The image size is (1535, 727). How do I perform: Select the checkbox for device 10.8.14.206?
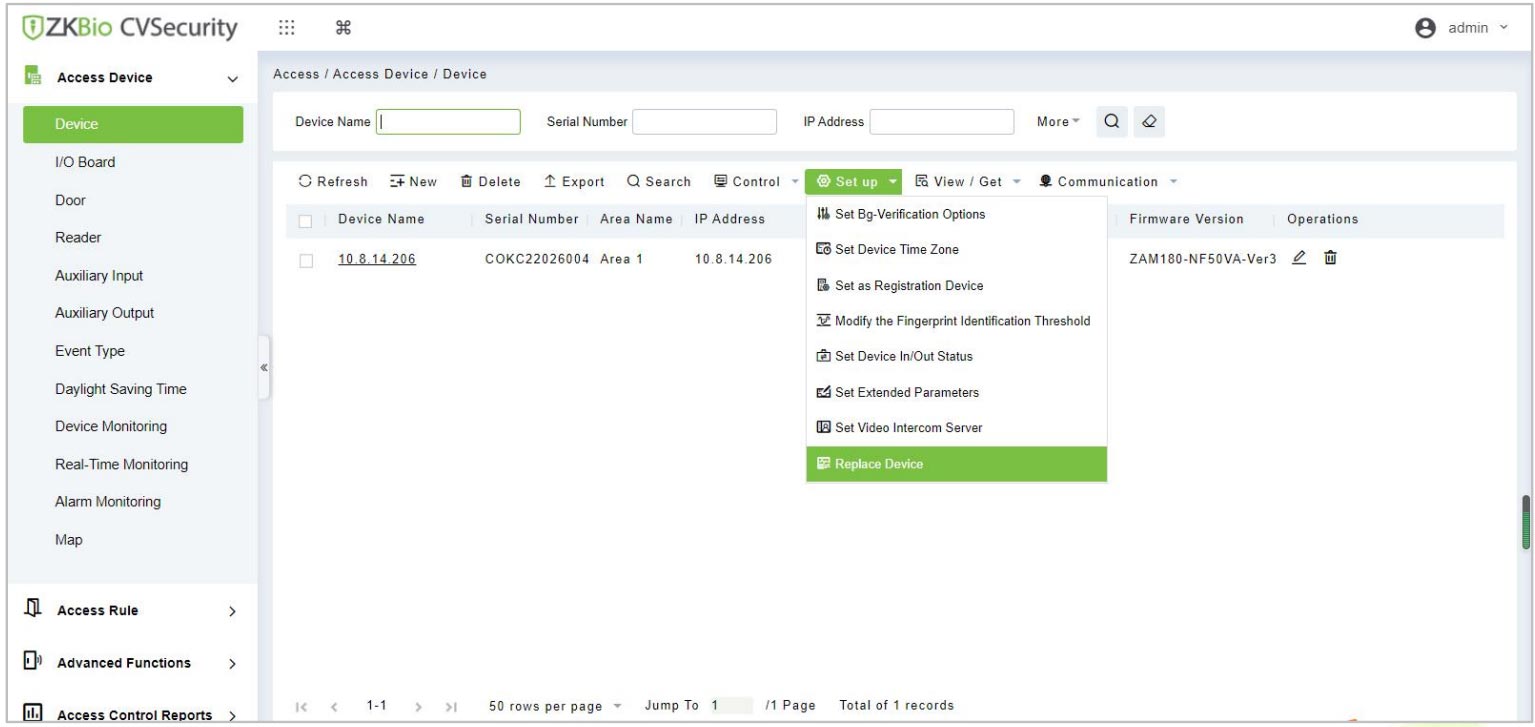click(308, 260)
